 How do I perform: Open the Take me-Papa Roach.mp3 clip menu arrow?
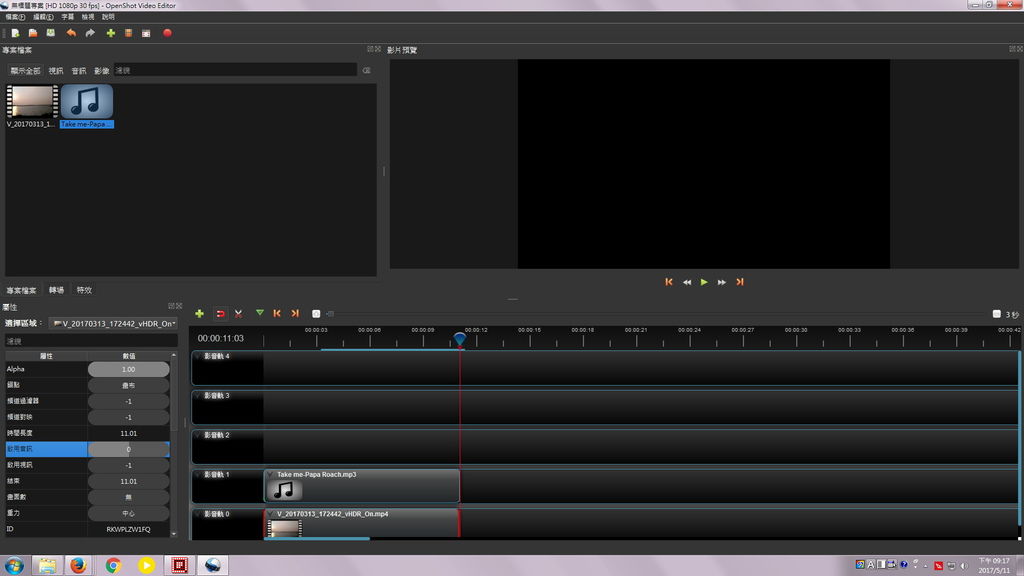click(270, 475)
